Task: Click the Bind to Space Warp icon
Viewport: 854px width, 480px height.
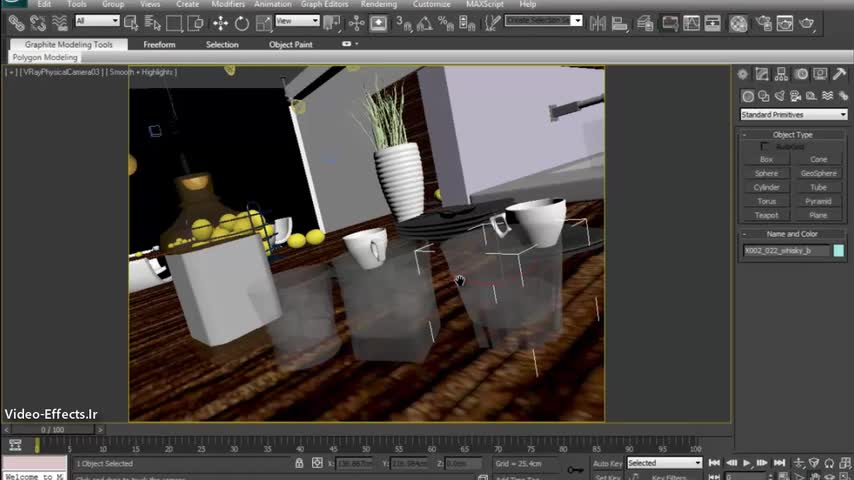Action: [59, 23]
